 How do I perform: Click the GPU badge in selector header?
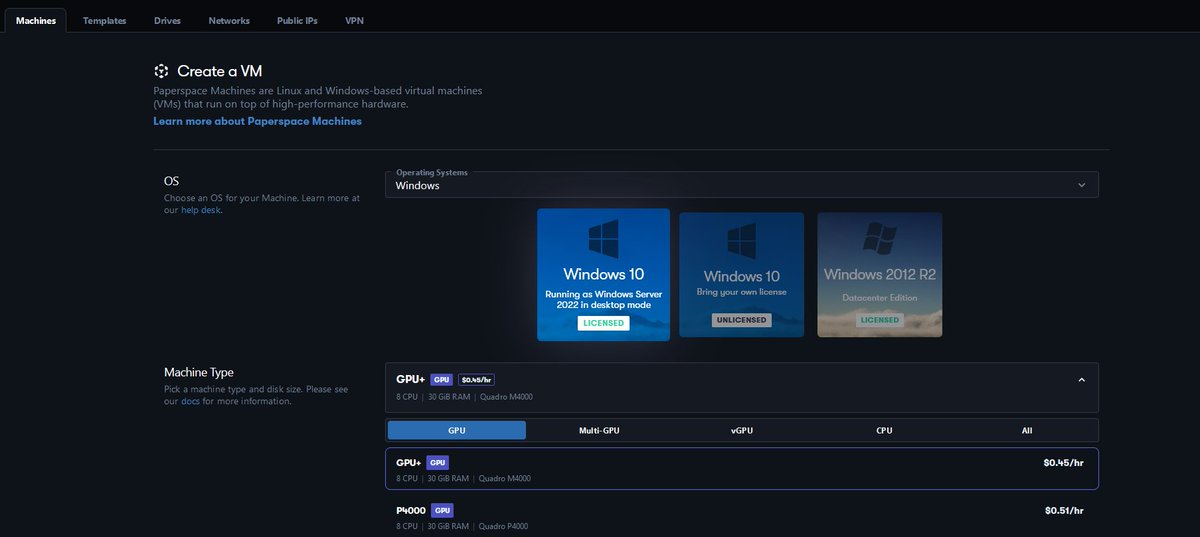tap(441, 380)
